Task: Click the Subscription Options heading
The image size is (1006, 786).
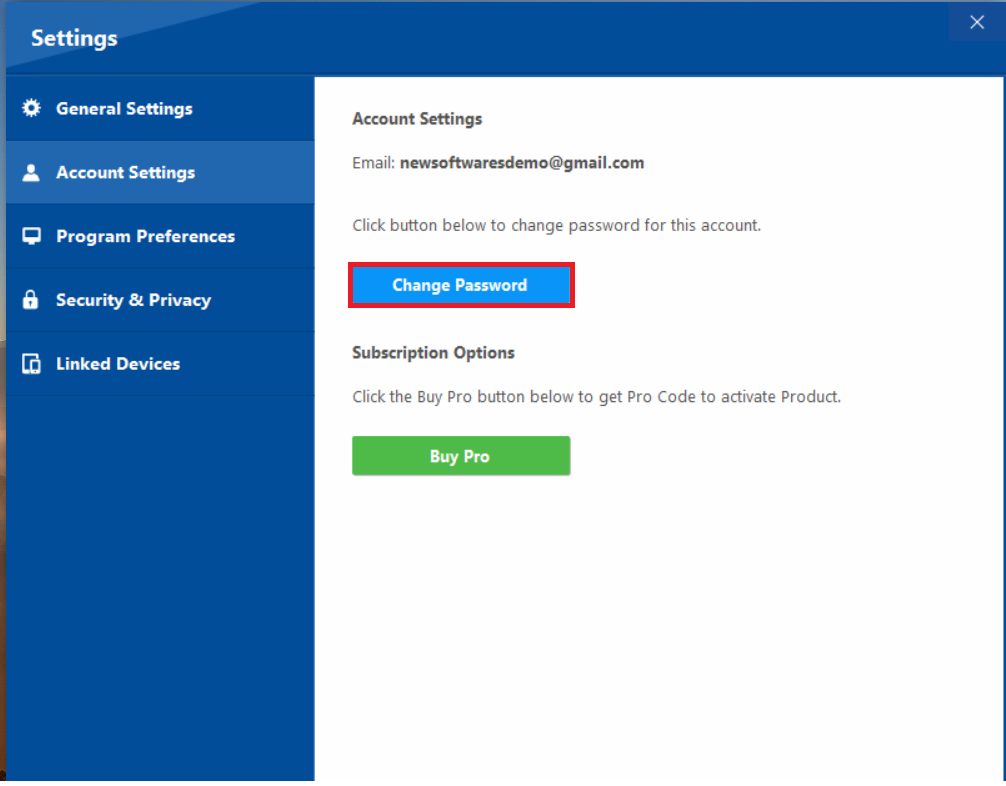Action: point(433,352)
